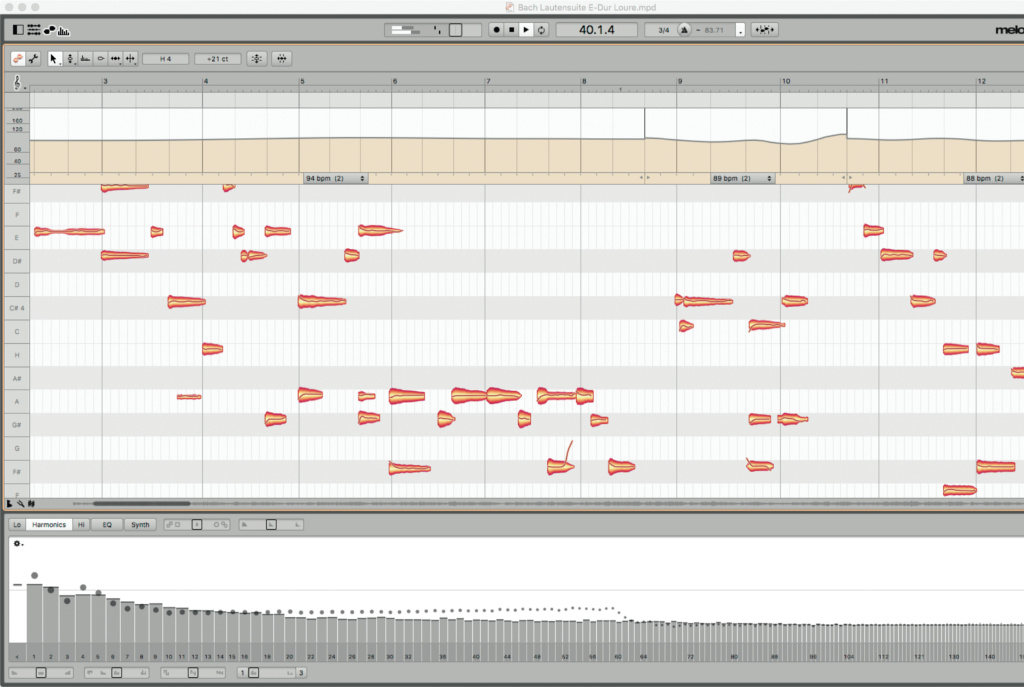Toggle cycle loop playback
Image resolution: width=1024 pixels, height=687 pixels.
(541, 30)
